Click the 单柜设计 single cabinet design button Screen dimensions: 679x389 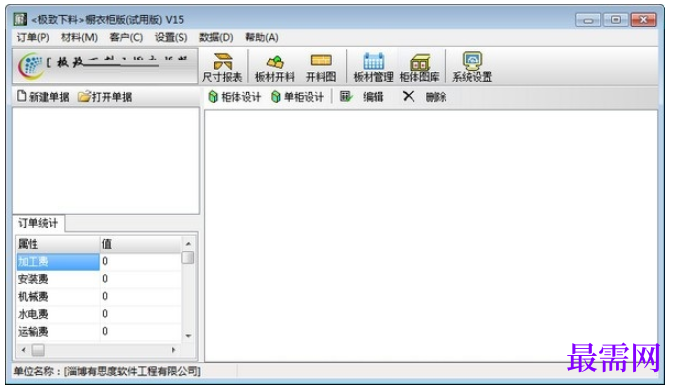tap(297, 97)
